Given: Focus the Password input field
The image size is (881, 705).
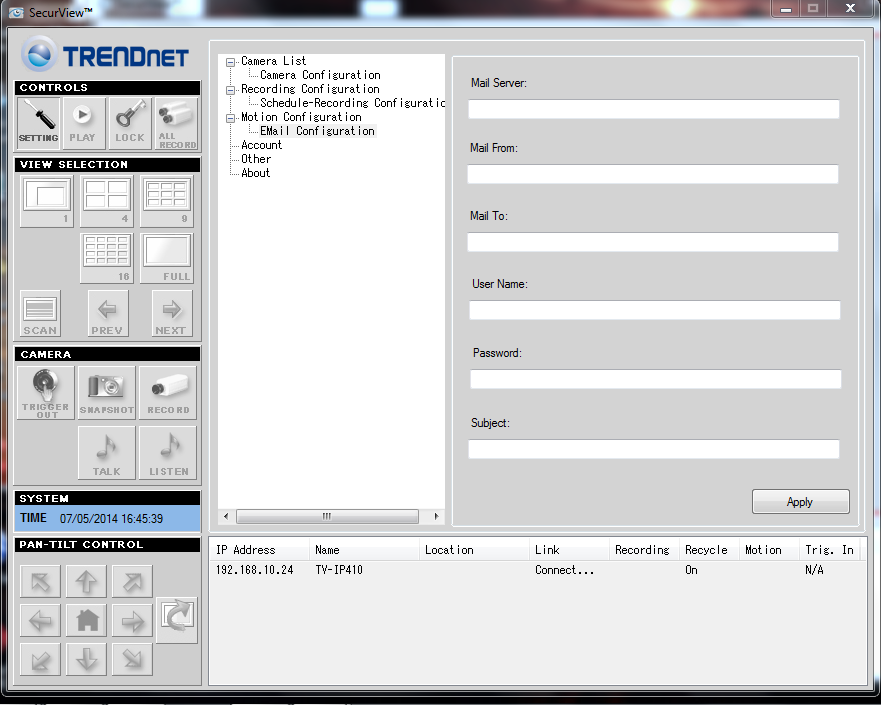Looking at the screenshot, I should 656,379.
